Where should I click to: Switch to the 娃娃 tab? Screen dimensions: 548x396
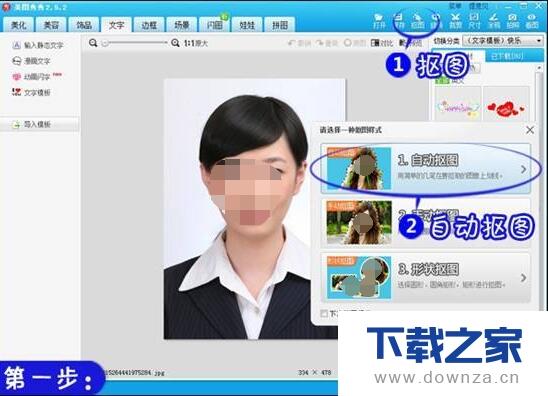point(247,24)
